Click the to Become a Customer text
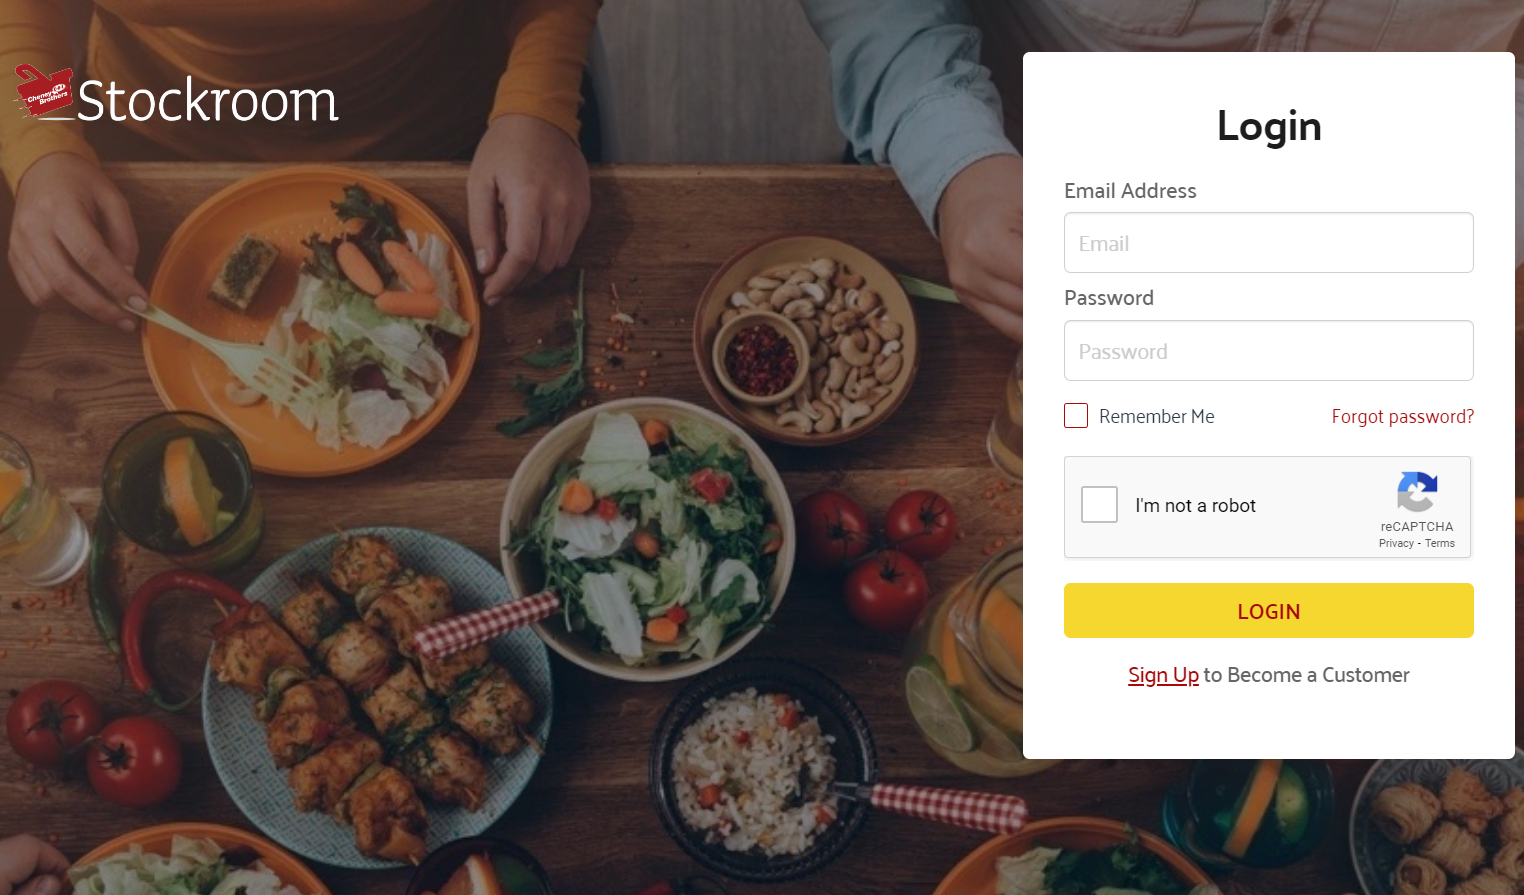1524x895 pixels. [x=1307, y=675]
